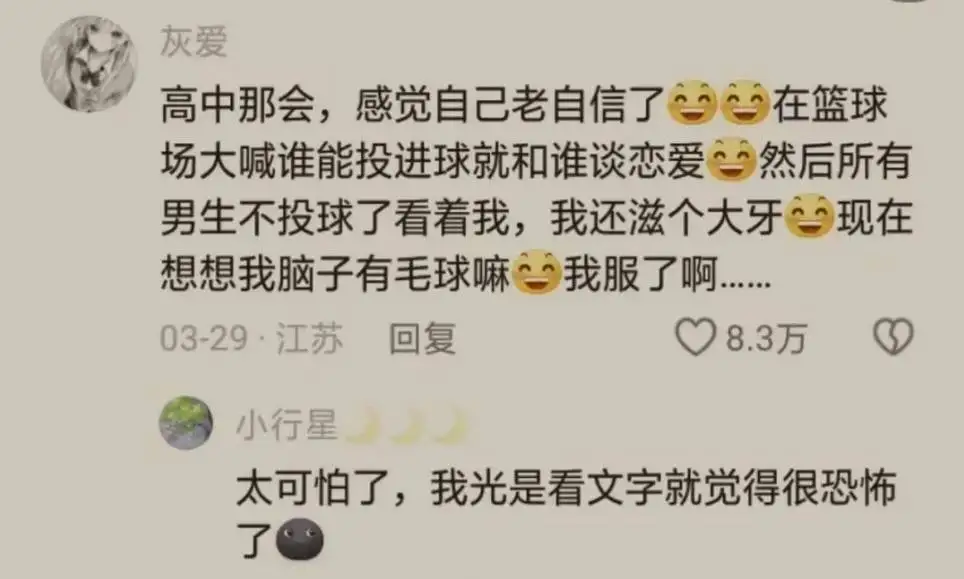Click 回复 to reply to comment

[x=422, y=338]
